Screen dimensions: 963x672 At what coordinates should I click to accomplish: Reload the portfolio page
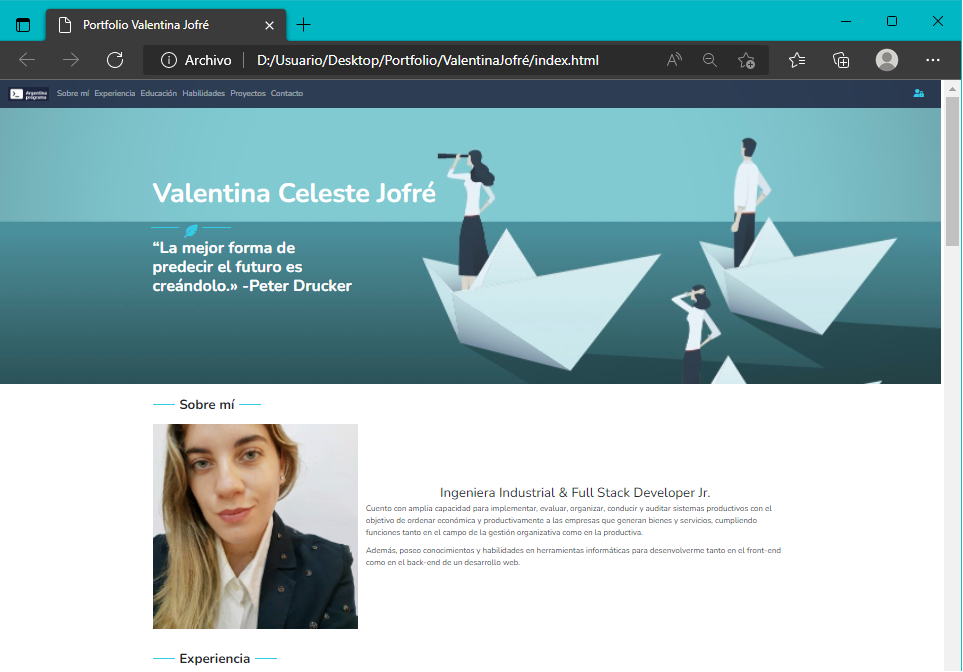[115, 60]
